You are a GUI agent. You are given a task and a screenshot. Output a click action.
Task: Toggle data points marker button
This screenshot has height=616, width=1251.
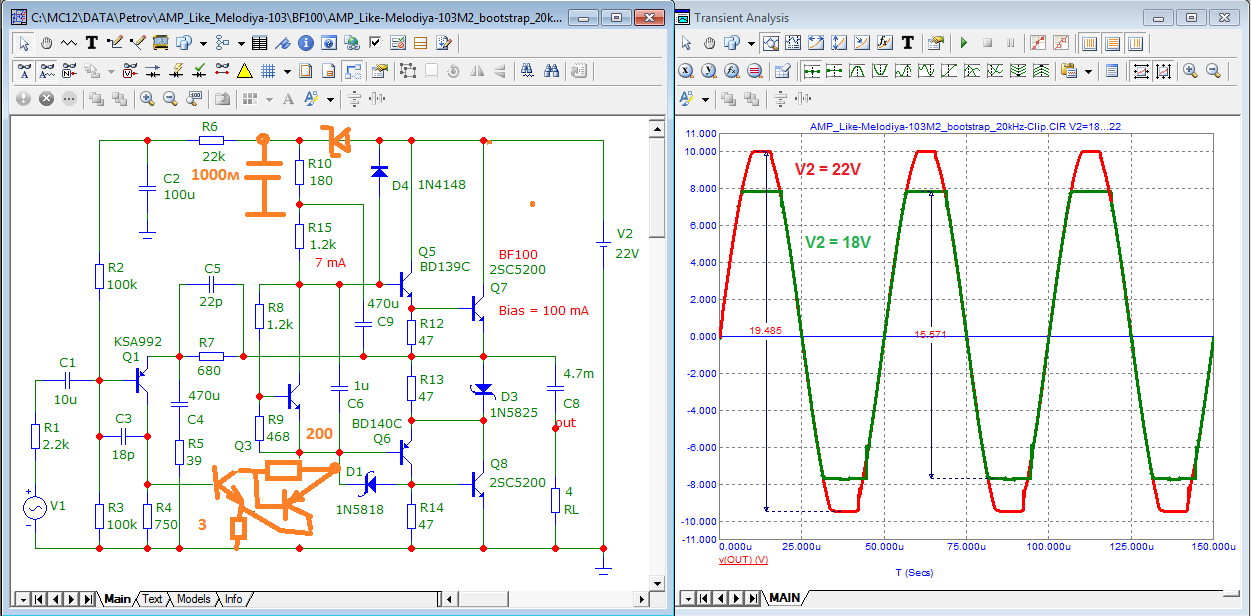(1037, 43)
